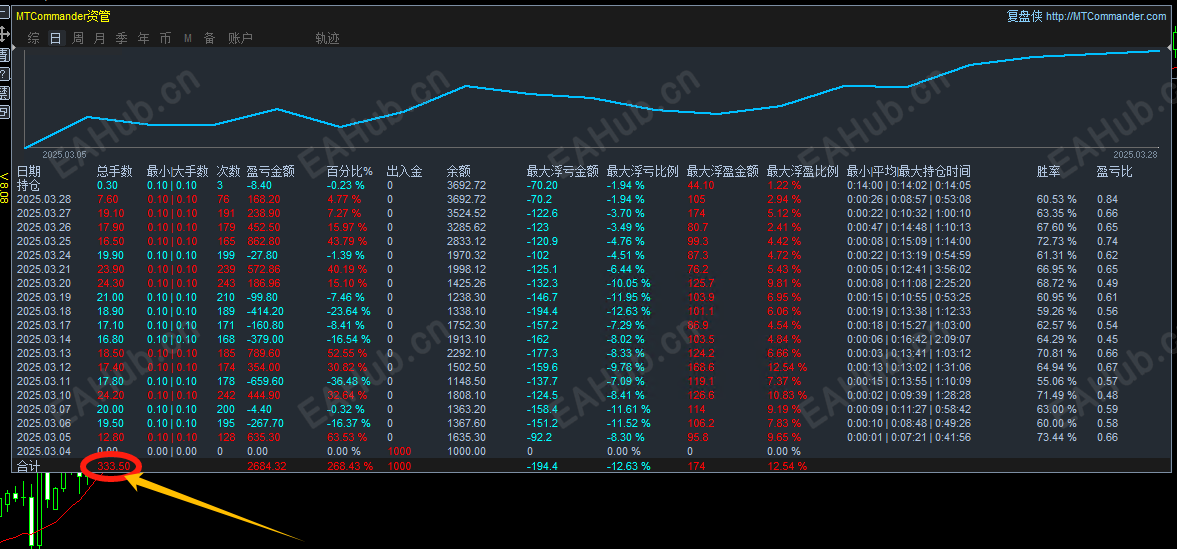Click the percentage 63.53 %
The width and height of the screenshot is (1177, 549).
pyautogui.click(x=346, y=437)
